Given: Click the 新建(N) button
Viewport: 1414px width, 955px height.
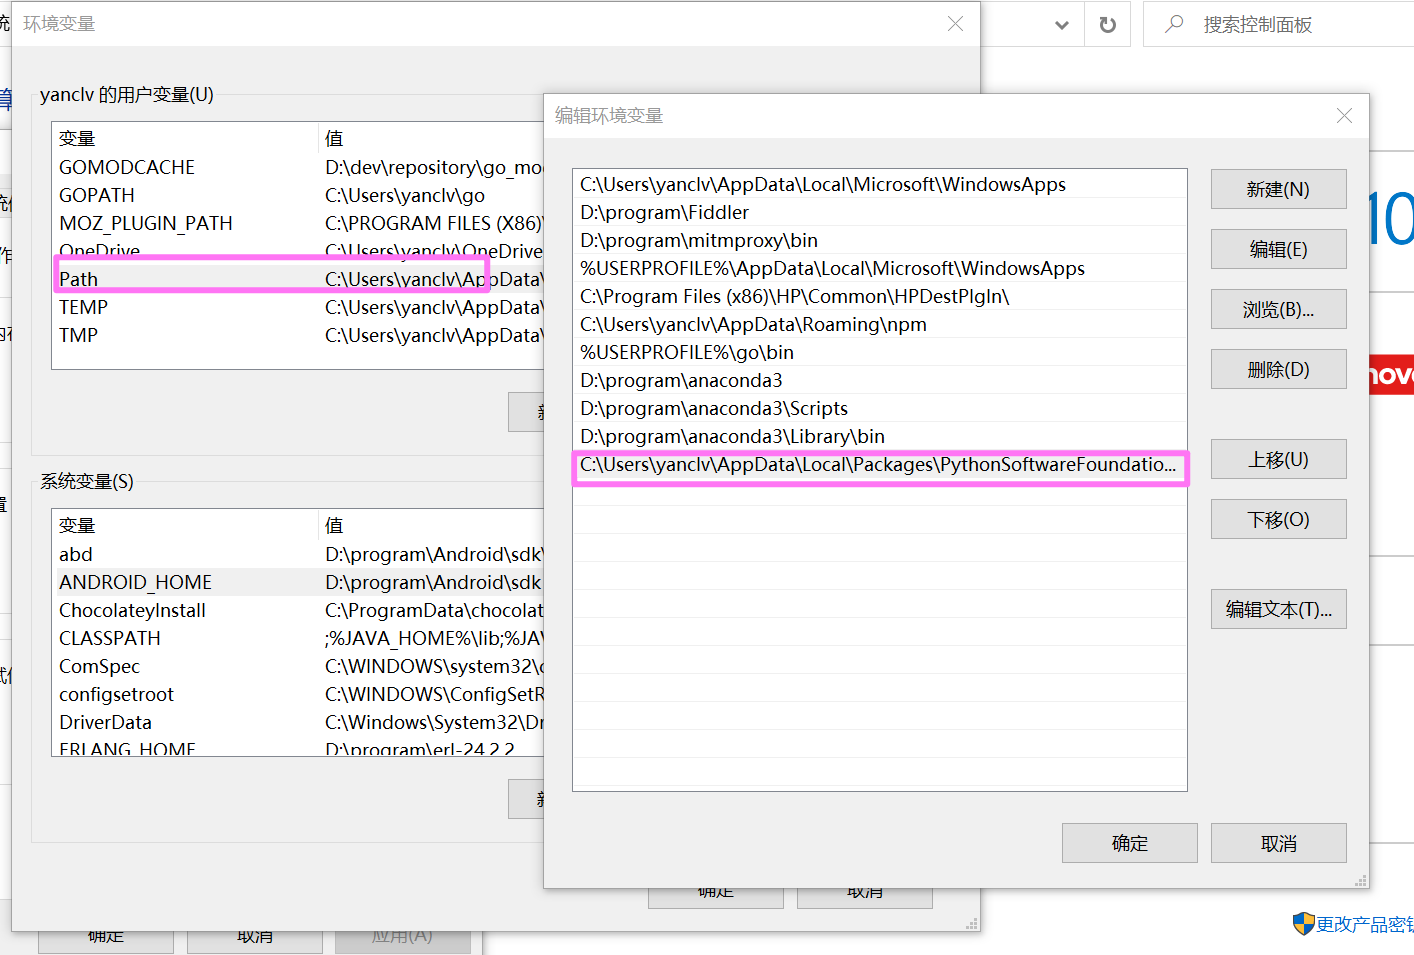Looking at the screenshot, I should coord(1277,190).
